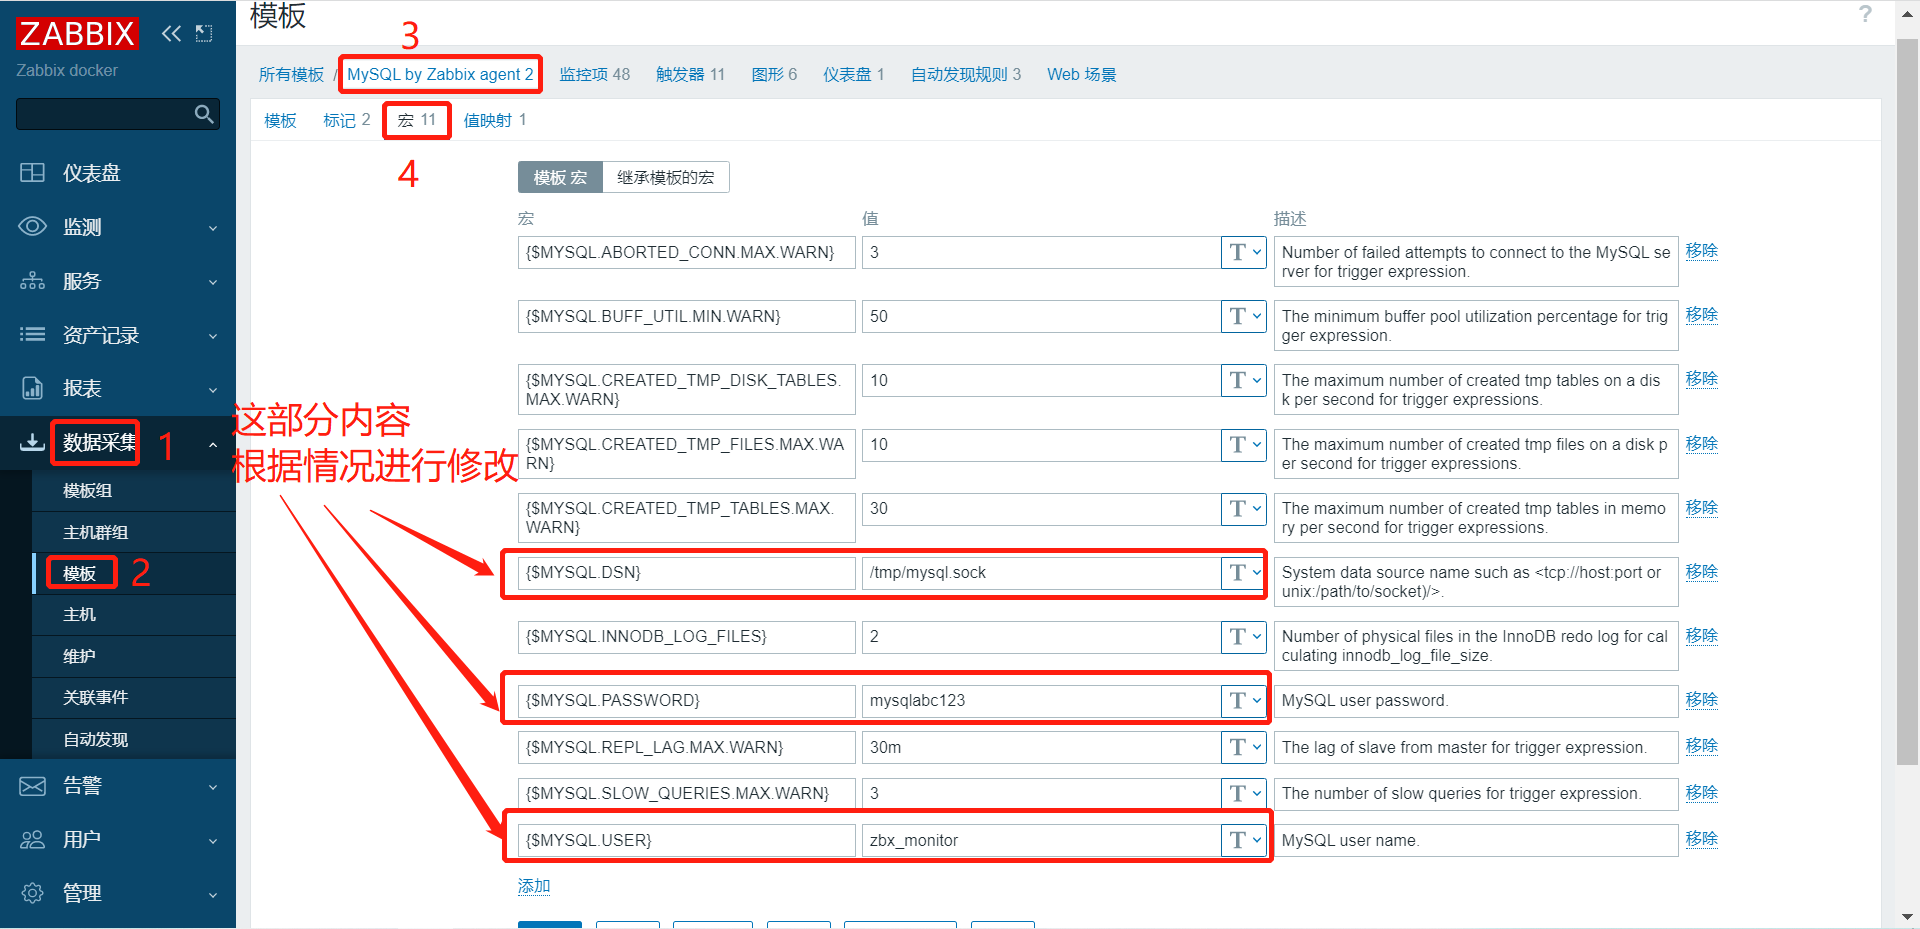1920x929 pixels.
Task: Click the 资产记录 list icon
Action: pos(32,335)
